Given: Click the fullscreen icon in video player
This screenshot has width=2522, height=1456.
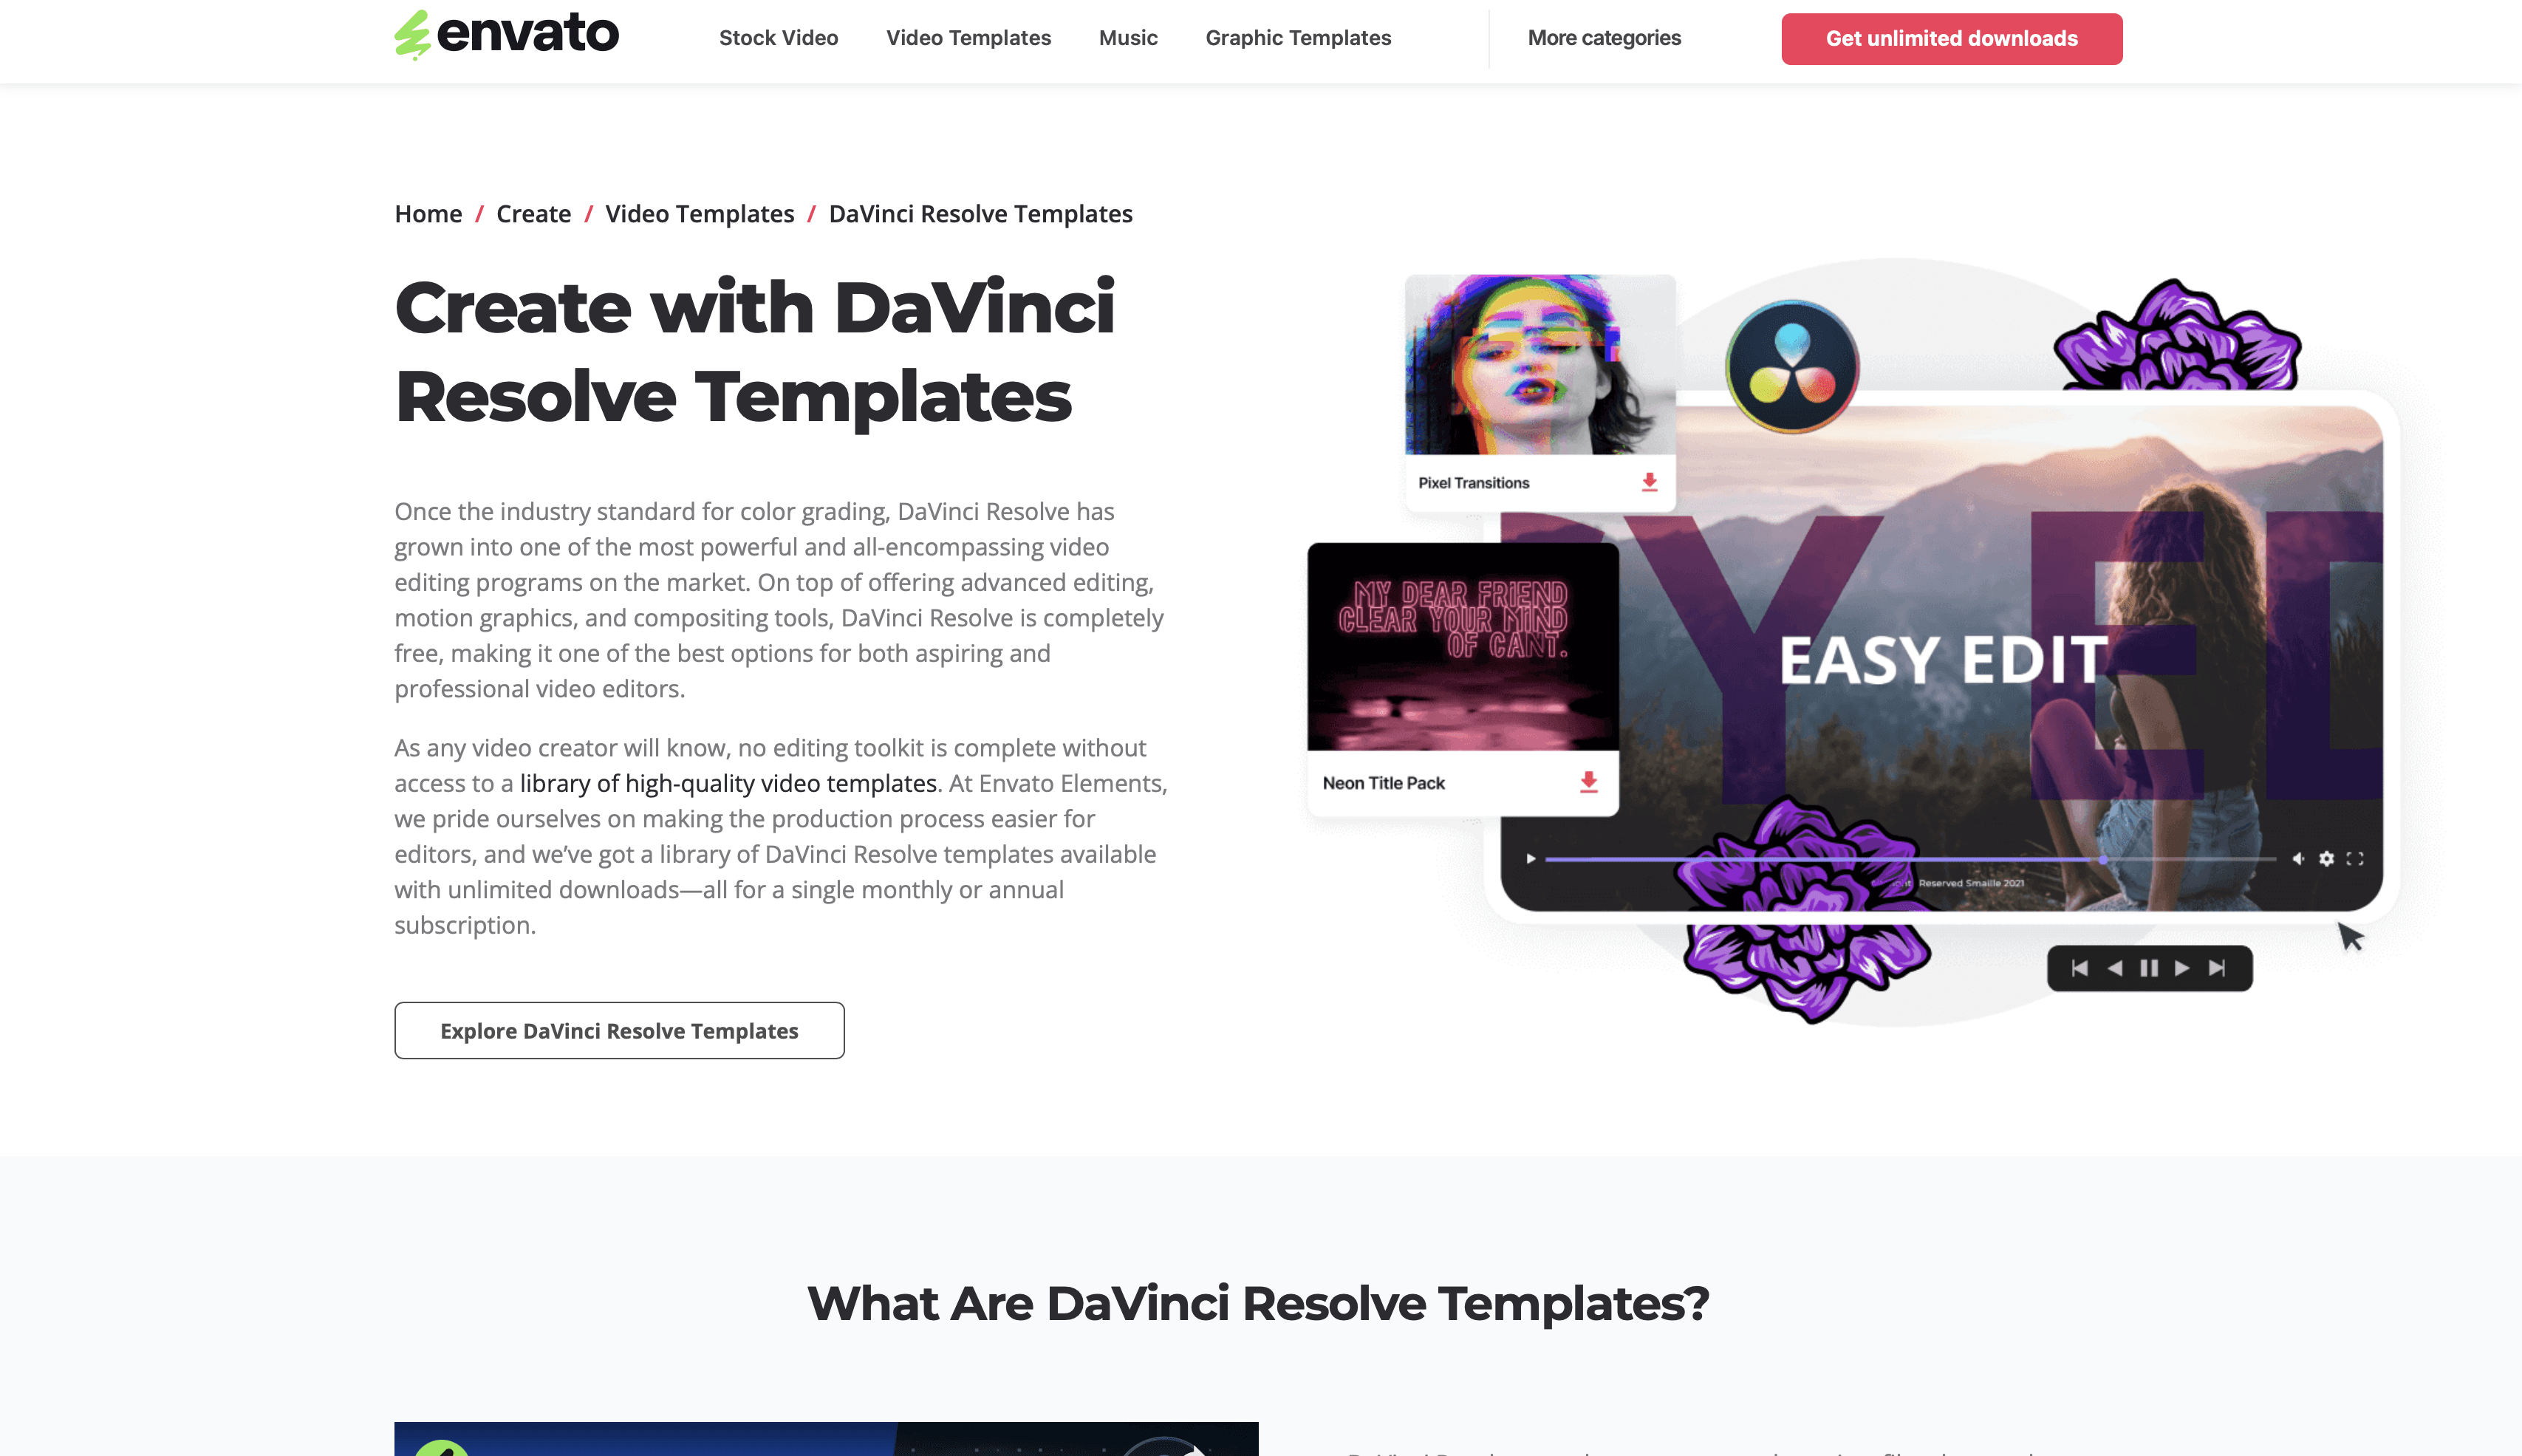Looking at the screenshot, I should 2354,858.
